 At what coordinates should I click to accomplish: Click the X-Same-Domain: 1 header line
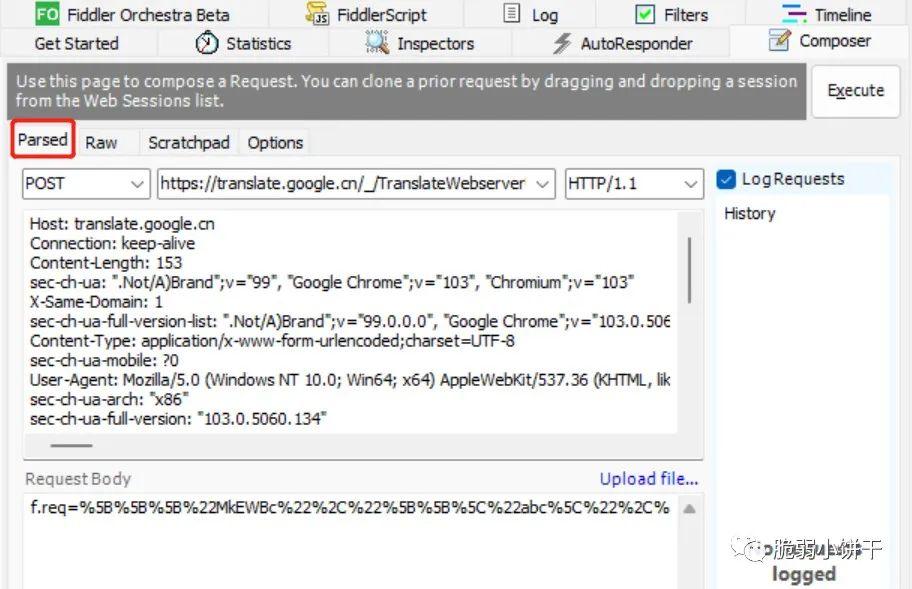(x=96, y=302)
